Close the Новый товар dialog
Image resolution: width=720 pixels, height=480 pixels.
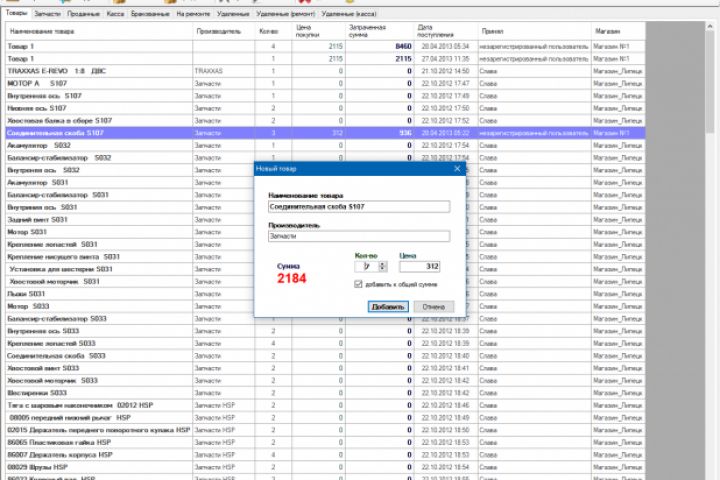pos(457,169)
